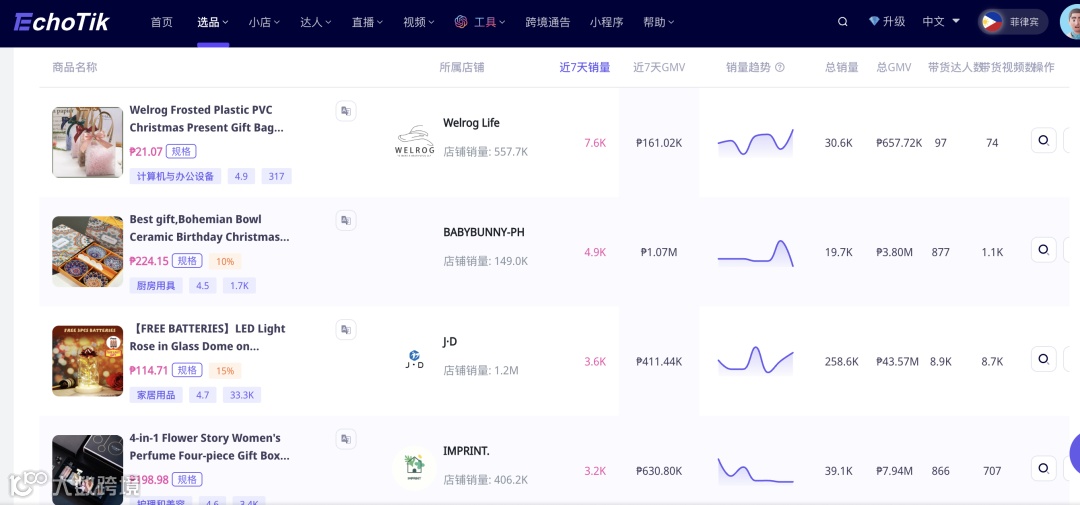The image size is (1080, 505).
Task: Sort by 总GMV column
Action: (x=894, y=68)
